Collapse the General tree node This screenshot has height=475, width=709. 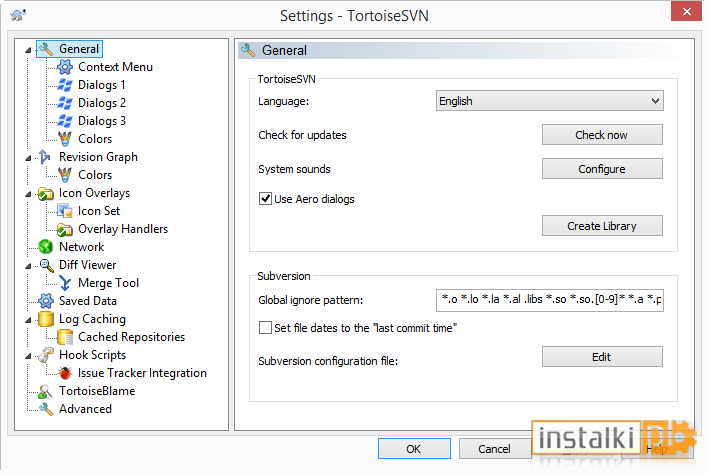click(28, 50)
